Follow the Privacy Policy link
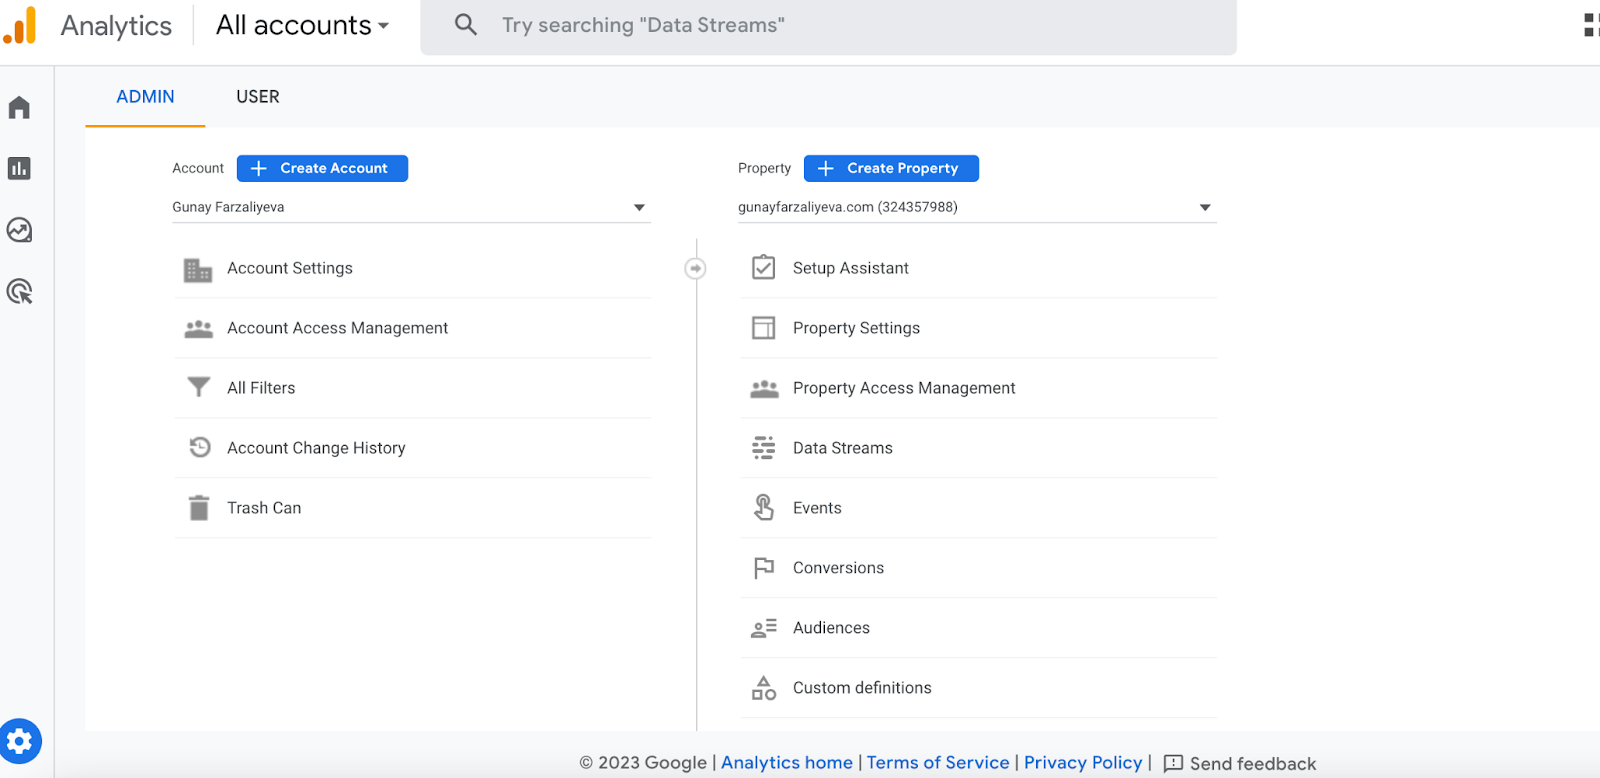The image size is (1600, 778). coord(1083,763)
